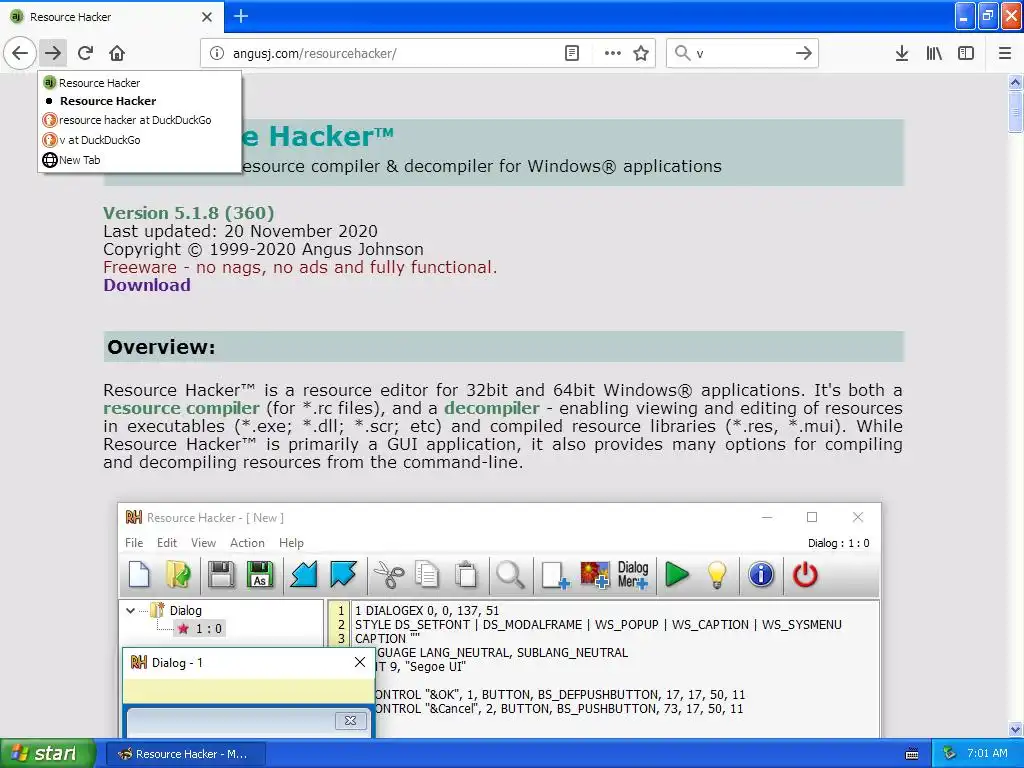Image resolution: width=1024 pixels, height=768 pixels.
Task: Bookmark this page with the star
Action: (x=641, y=53)
